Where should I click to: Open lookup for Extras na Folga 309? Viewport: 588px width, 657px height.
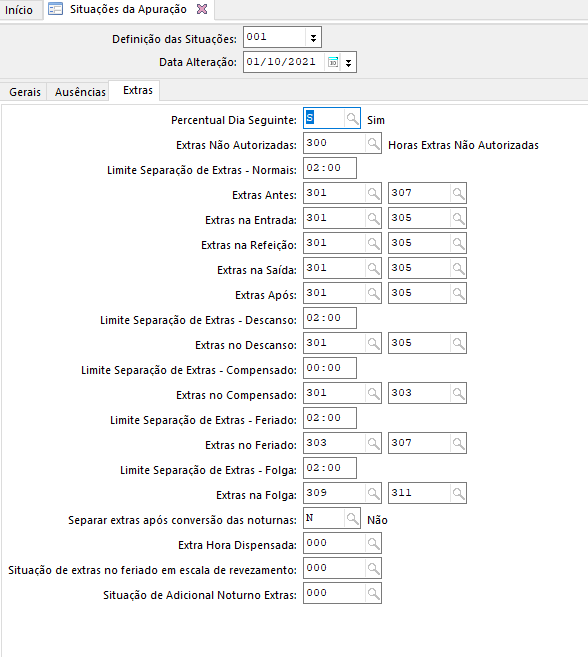tap(373, 494)
